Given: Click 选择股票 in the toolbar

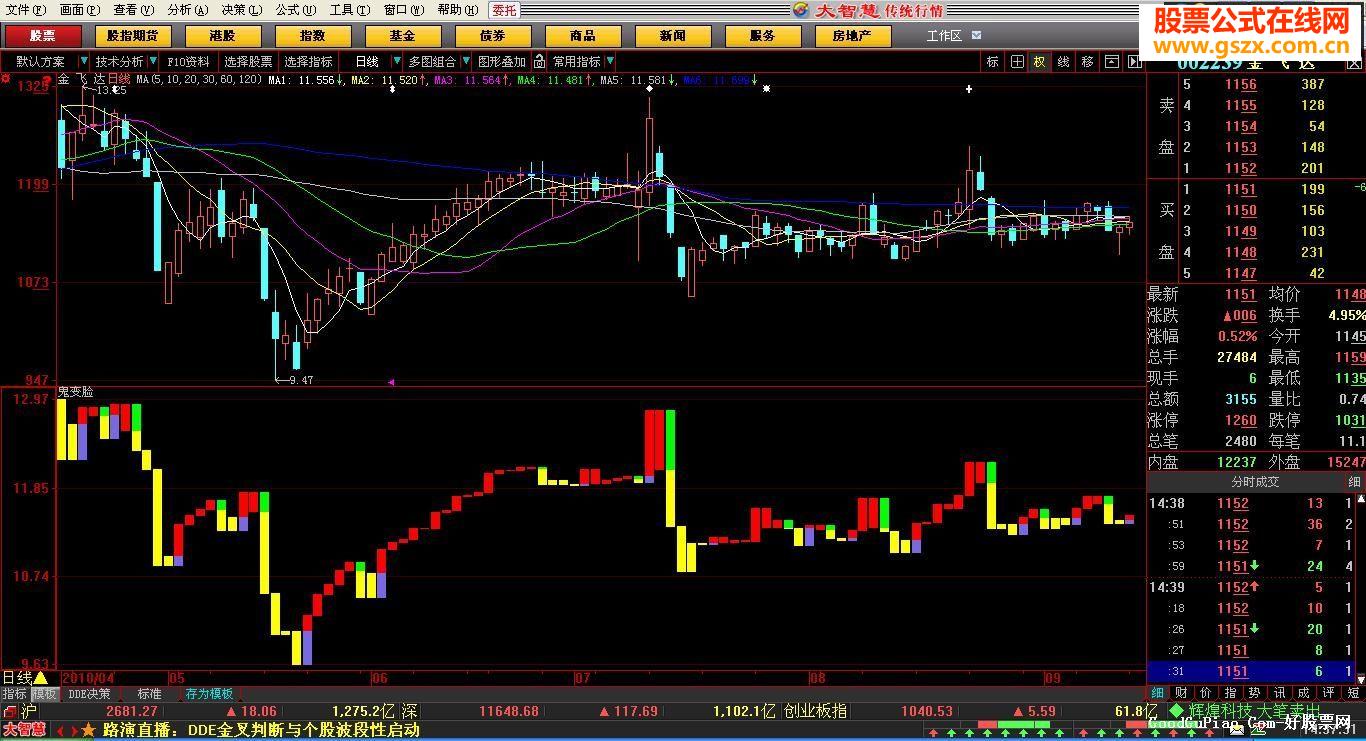Looking at the screenshot, I should [248, 62].
